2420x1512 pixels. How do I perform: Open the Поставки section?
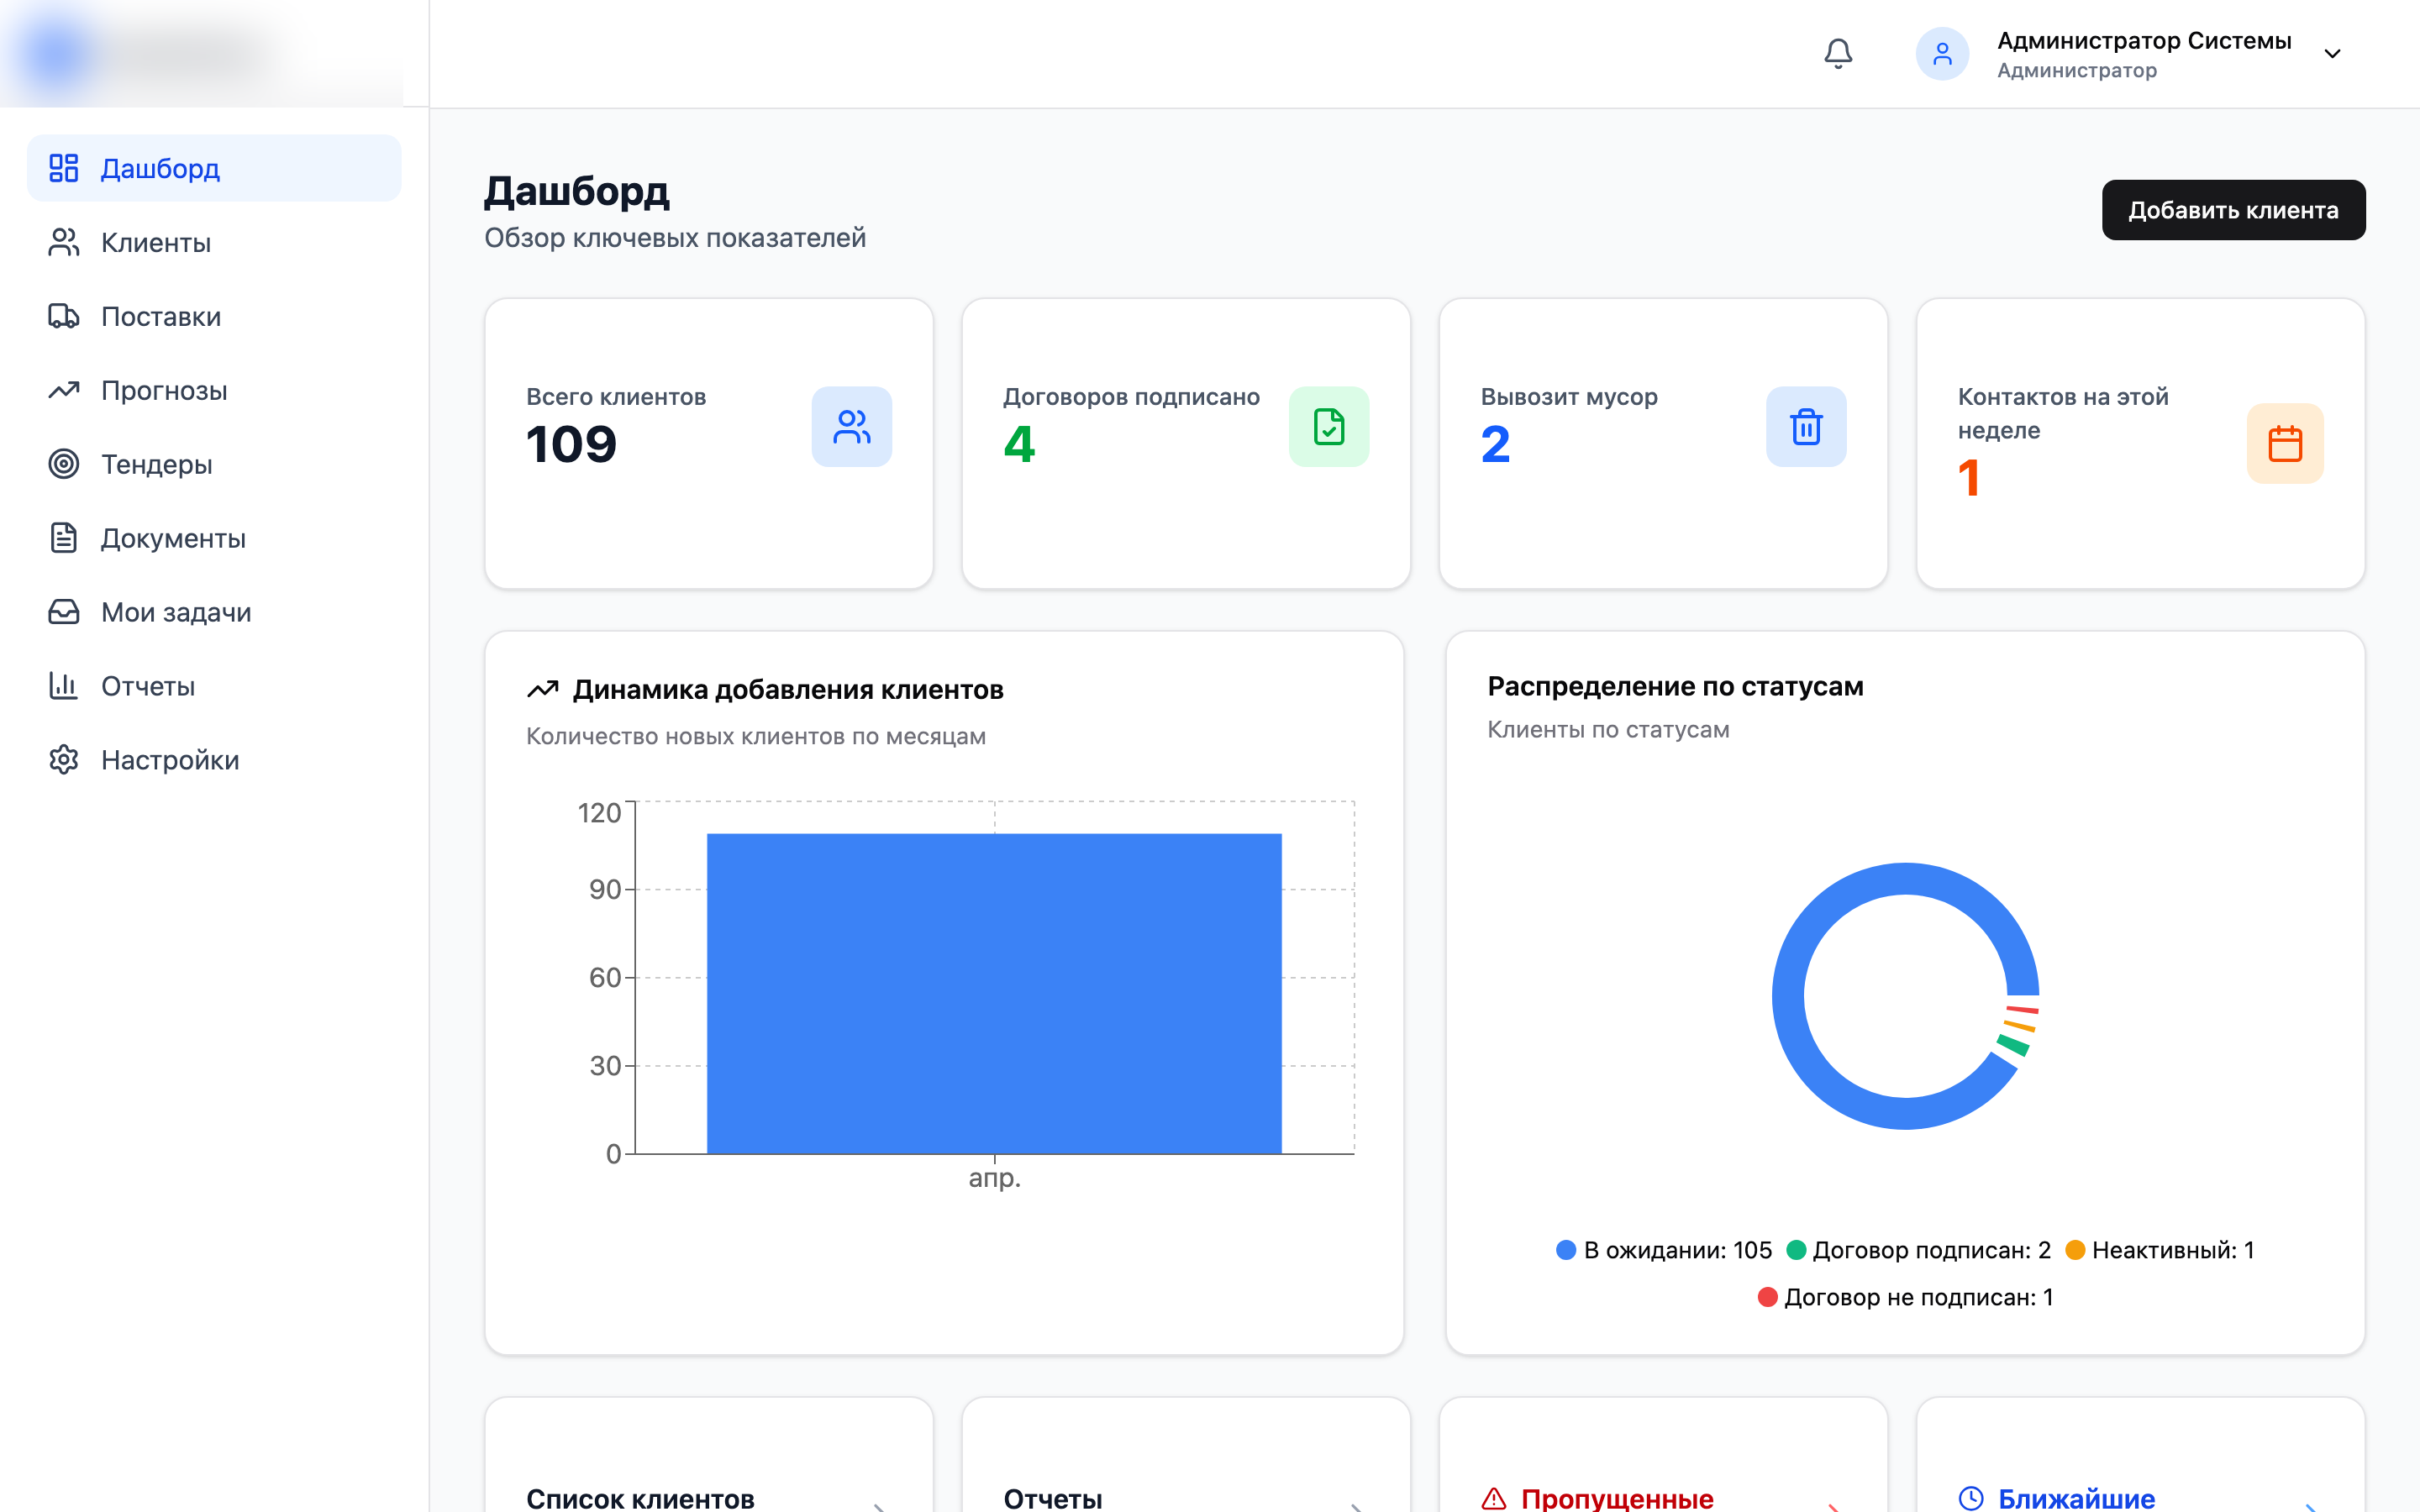pyautogui.click(x=214, y=316)
